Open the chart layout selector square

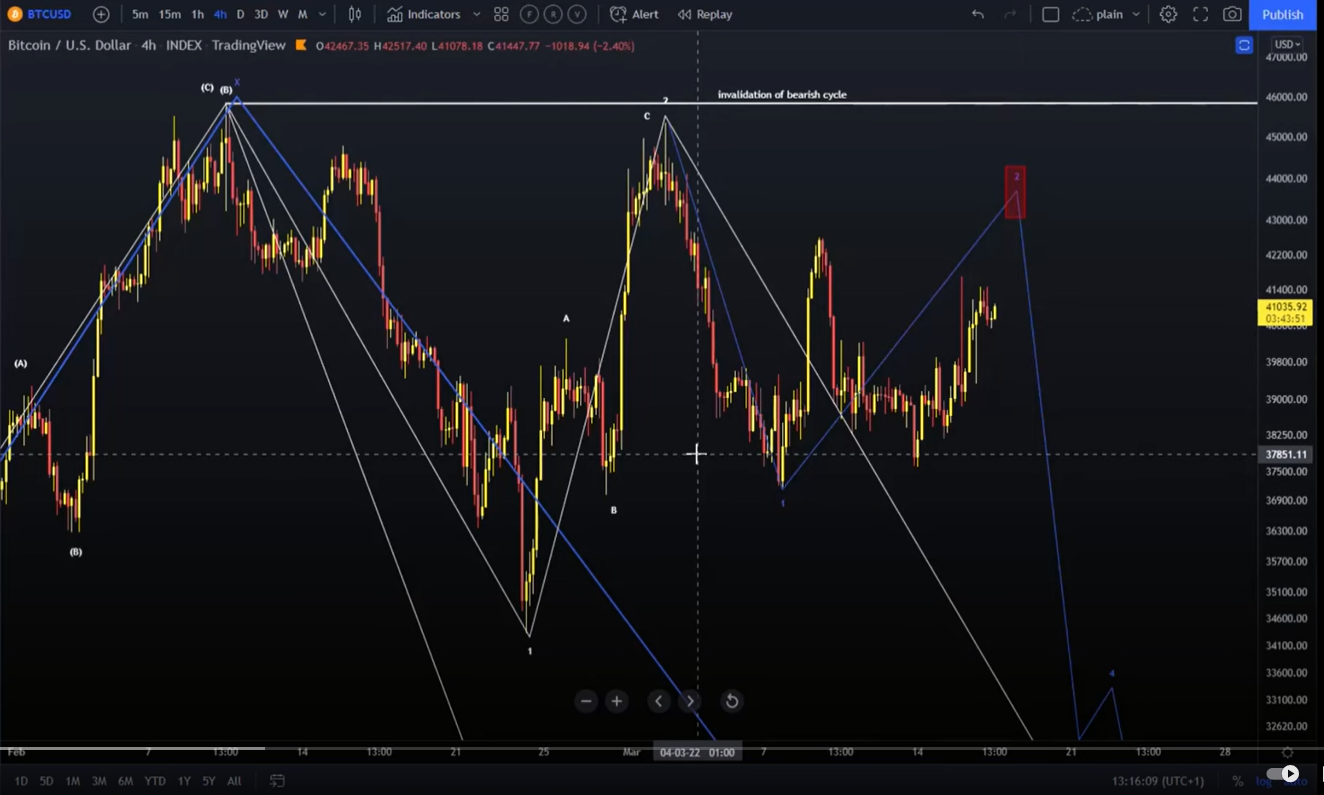pos(1050,14)
